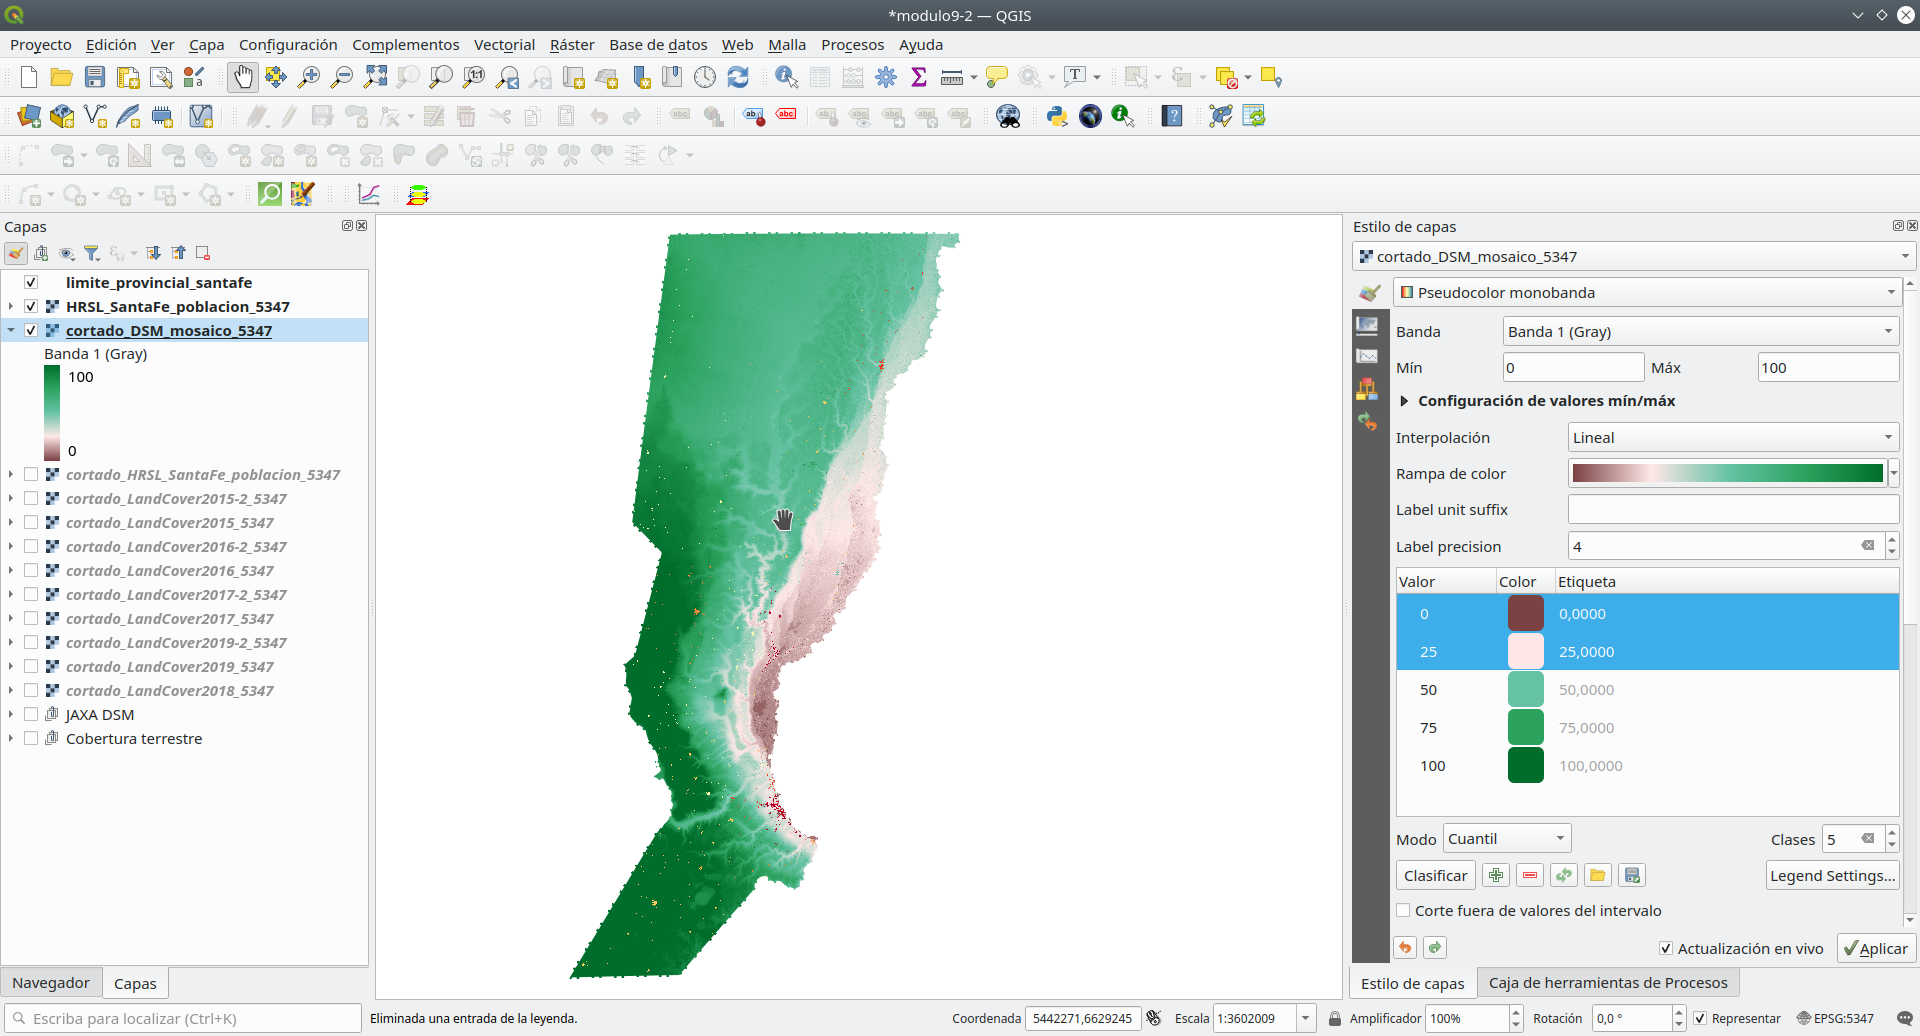
Task: Click the Legend Settings... button
Action: point(1832,875)
